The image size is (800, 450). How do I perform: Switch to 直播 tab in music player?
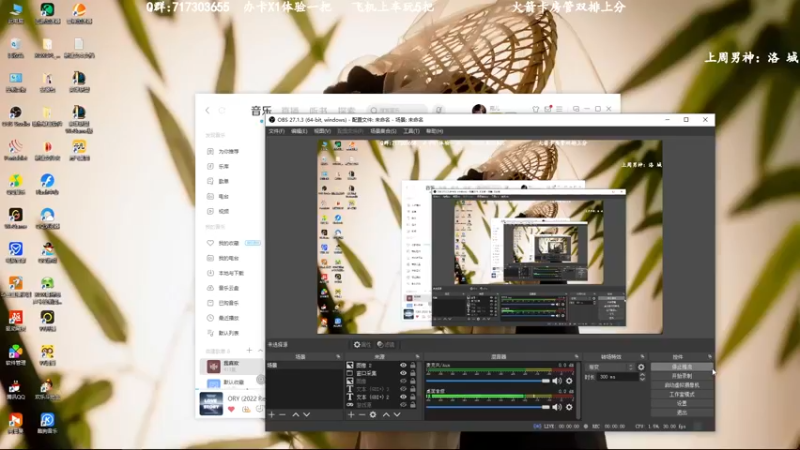[290, 111]
